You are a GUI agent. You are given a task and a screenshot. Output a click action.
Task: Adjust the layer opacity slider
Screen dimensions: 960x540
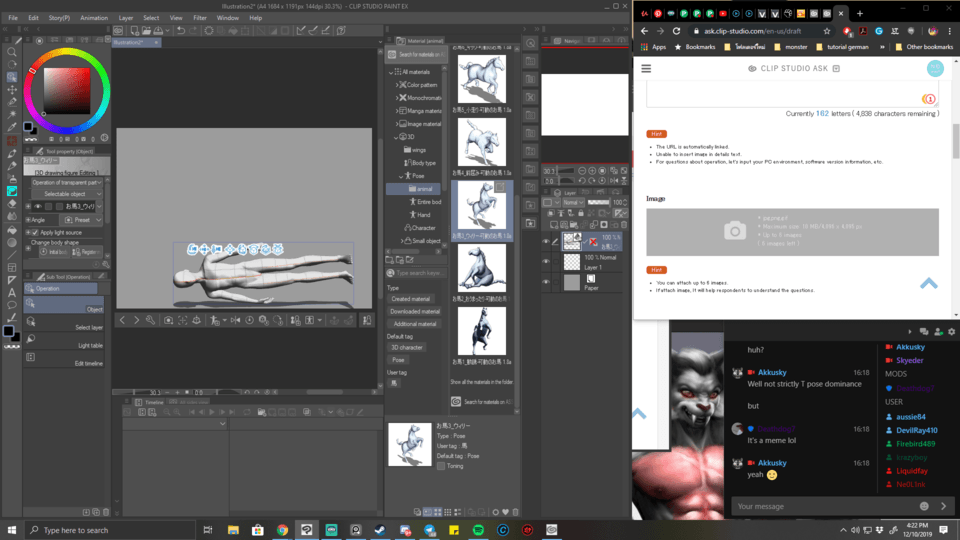(x=599, y=203)
